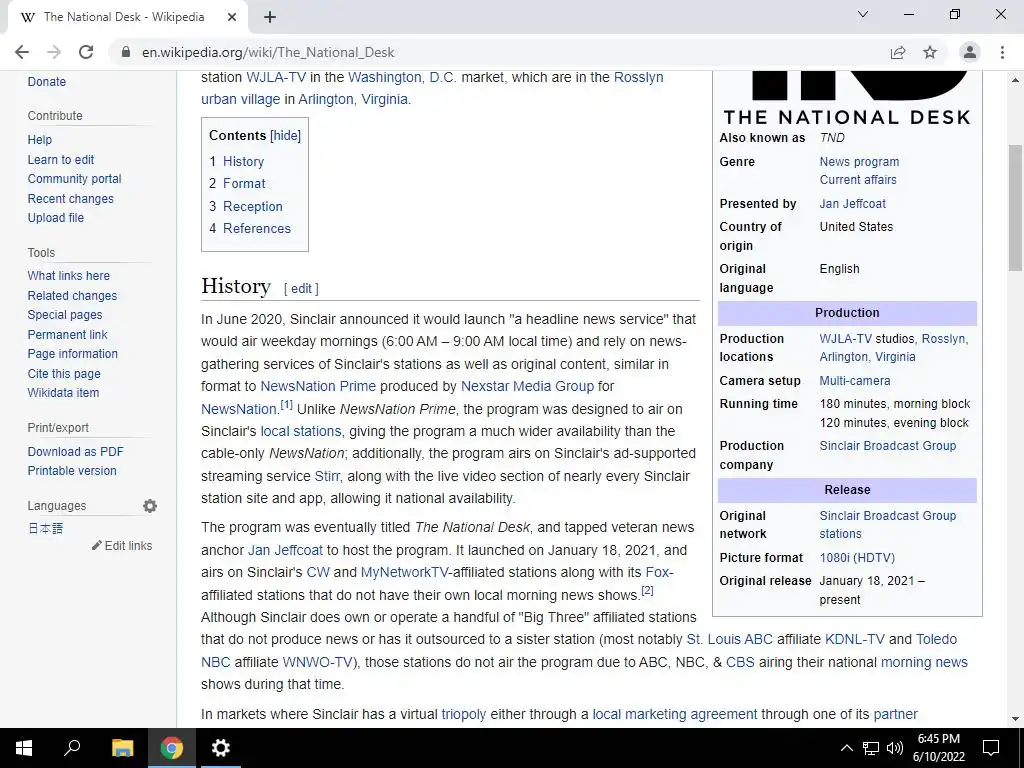Open the triopoly link
1024x768 pixels.
464,714
